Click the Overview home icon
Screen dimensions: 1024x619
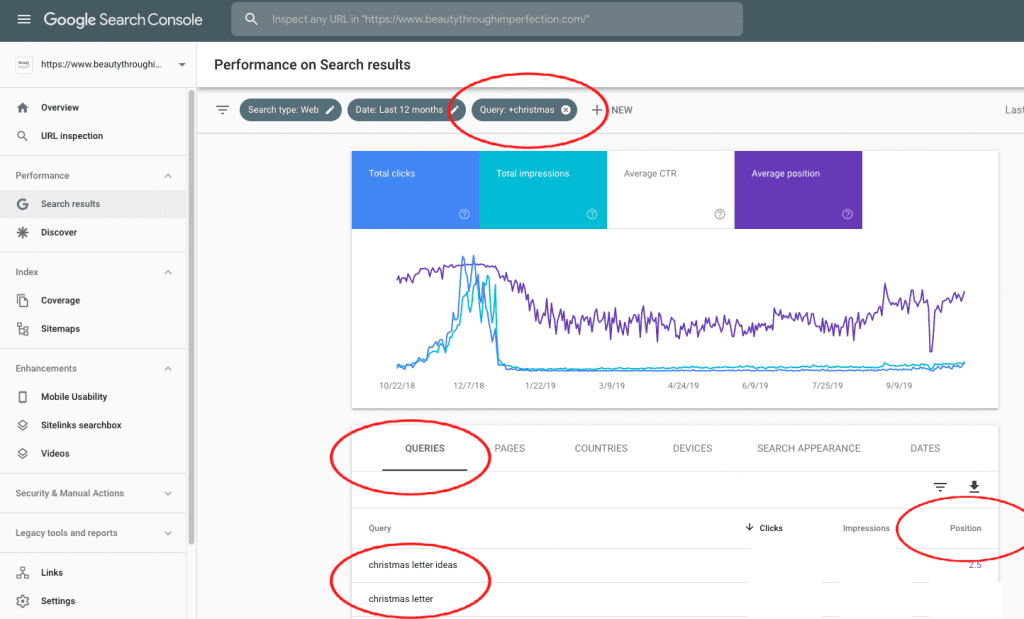point(22,107)
